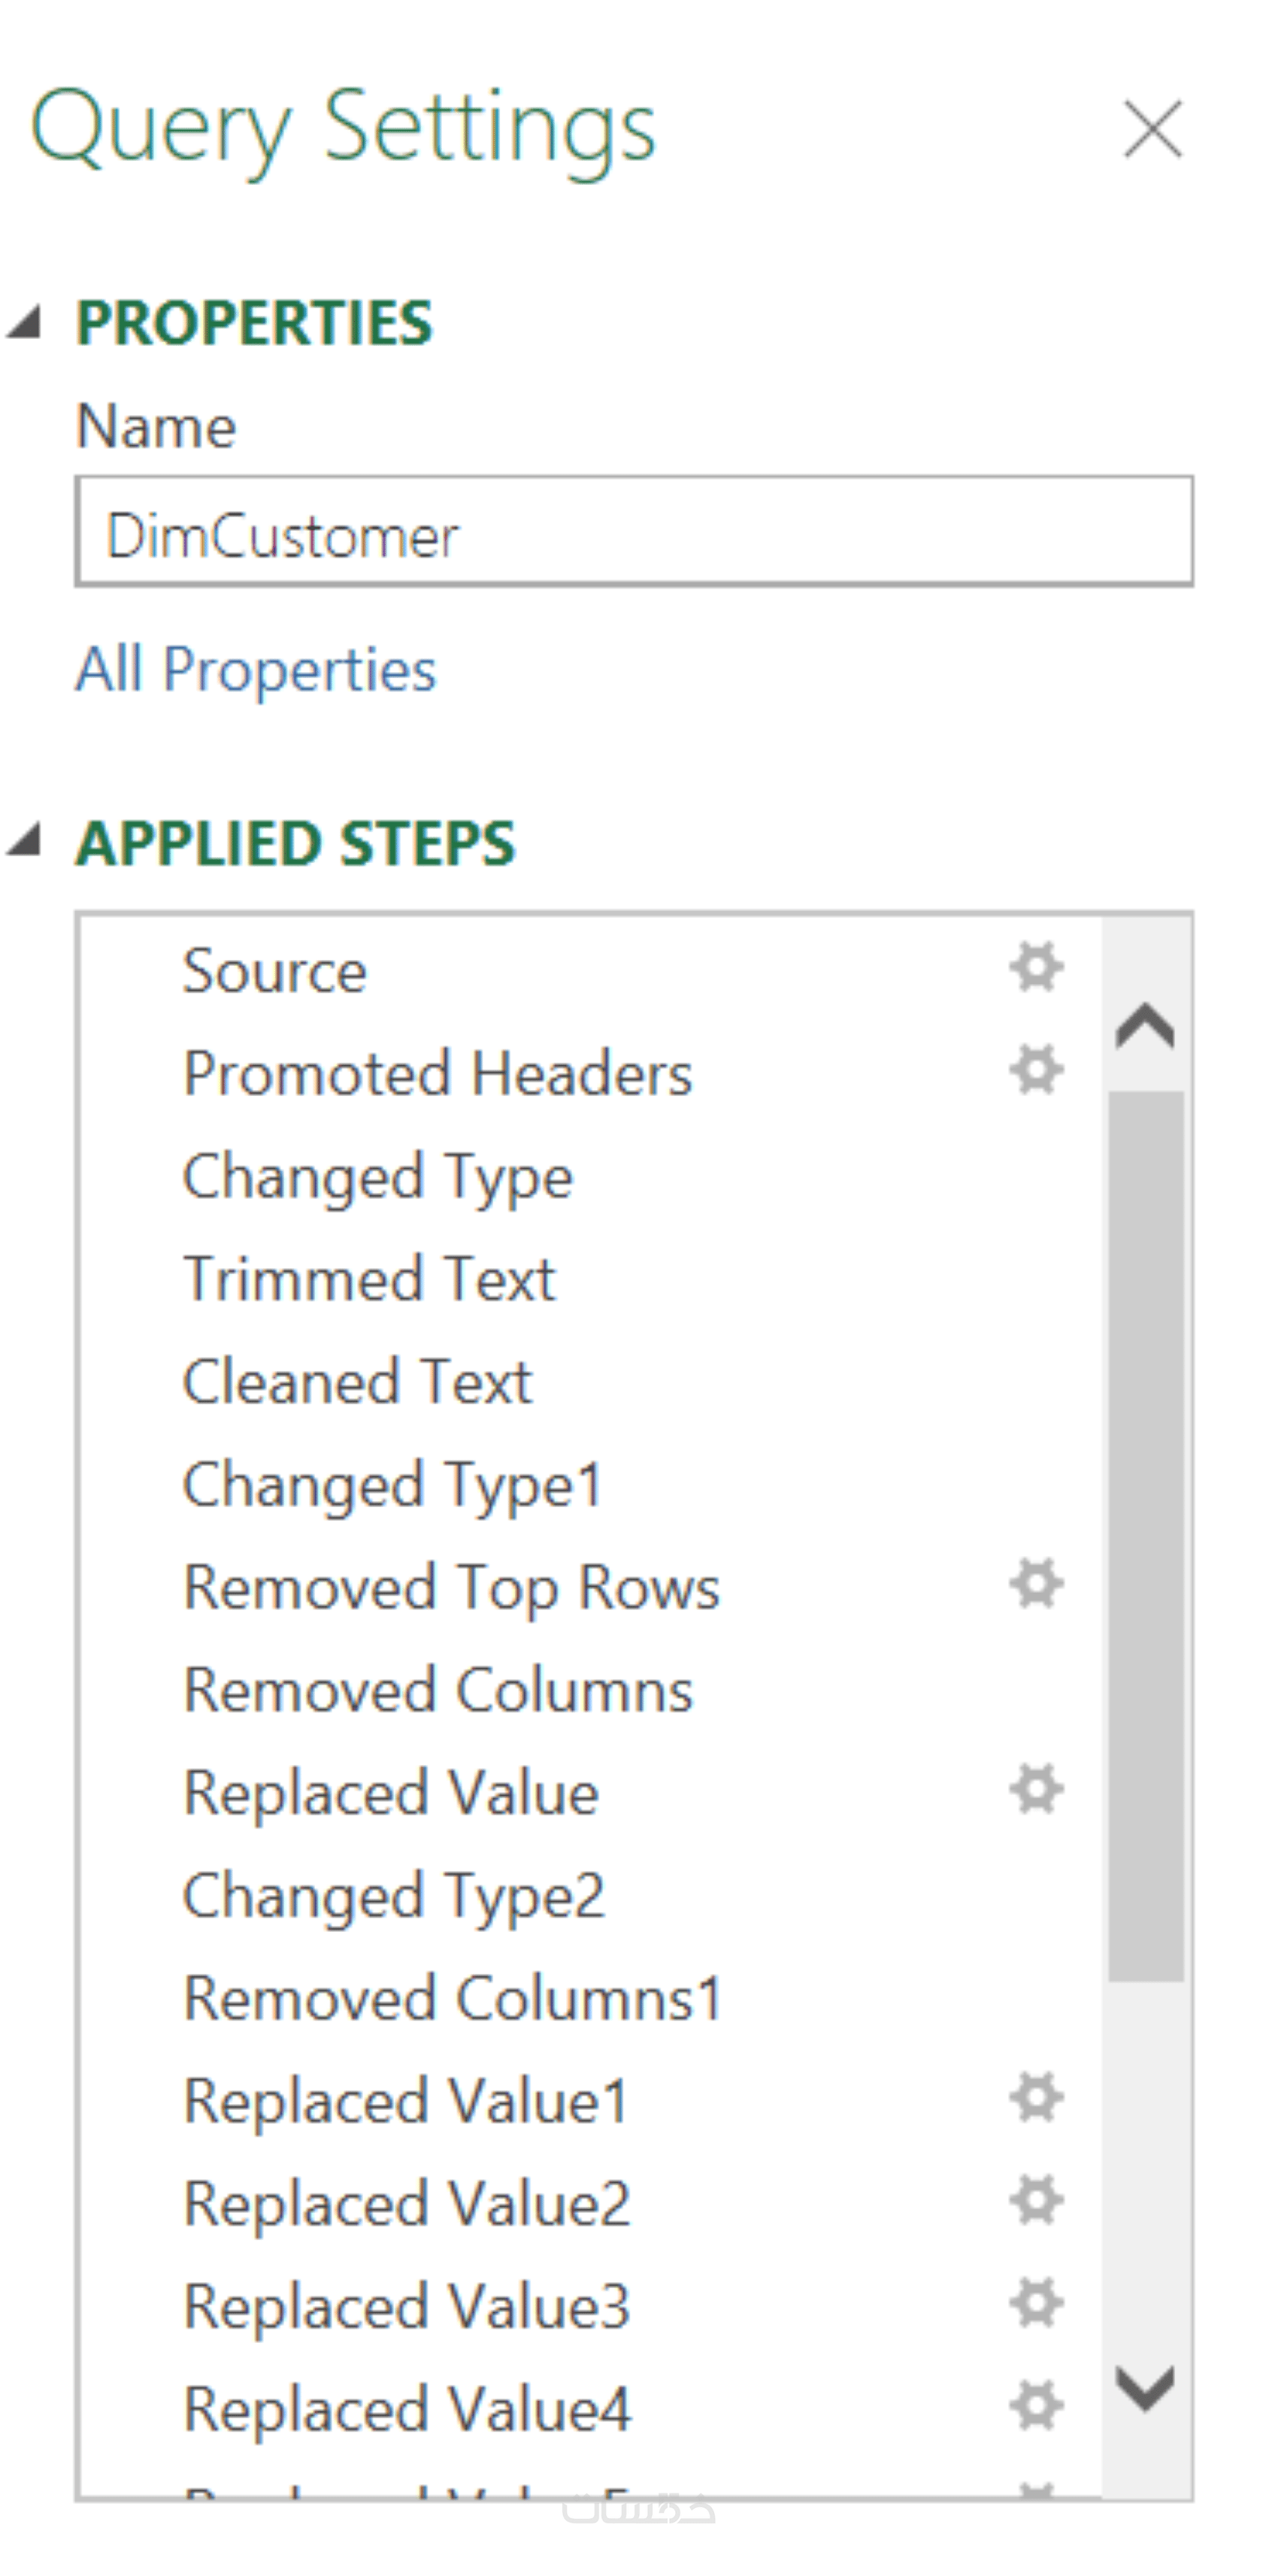Select the Cleaned Text step
This screenshot has height=2576, width=1278.
[x=357, y=1382]
